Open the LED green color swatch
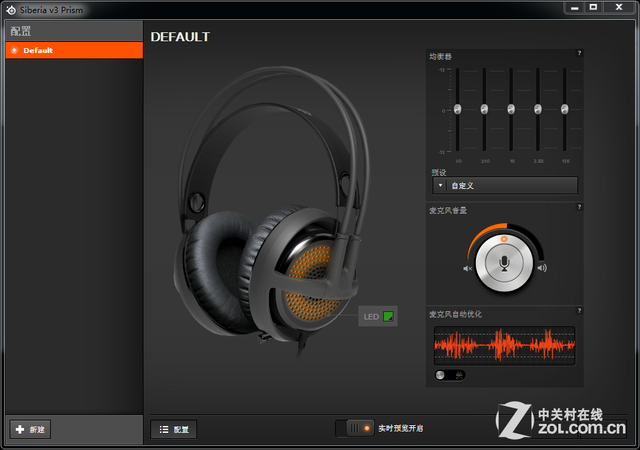 coord(388,316)
